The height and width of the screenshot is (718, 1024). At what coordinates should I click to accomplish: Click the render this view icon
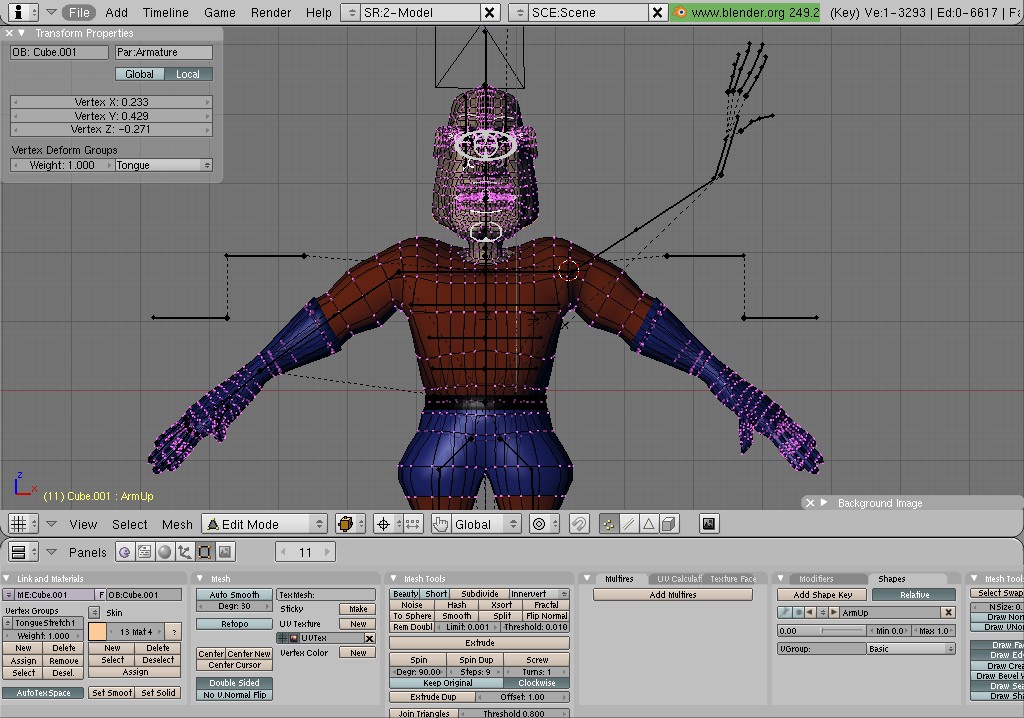709,524
